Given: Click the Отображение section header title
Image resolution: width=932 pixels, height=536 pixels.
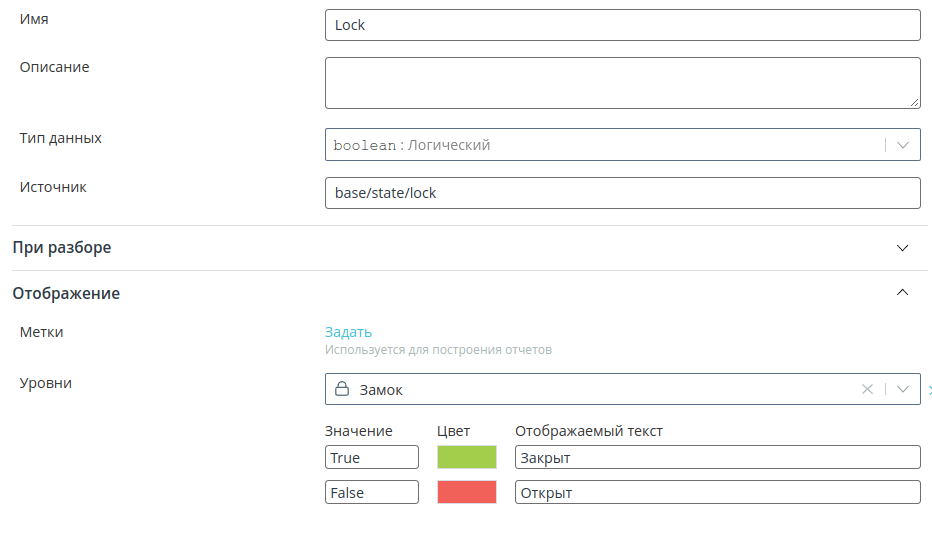Looking at the screenshot, I should (x=66, y=293).
